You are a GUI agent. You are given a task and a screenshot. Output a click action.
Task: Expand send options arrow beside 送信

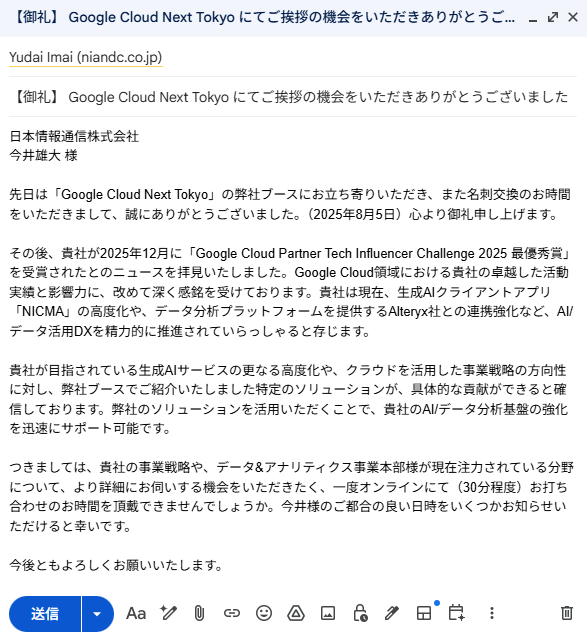97,614
